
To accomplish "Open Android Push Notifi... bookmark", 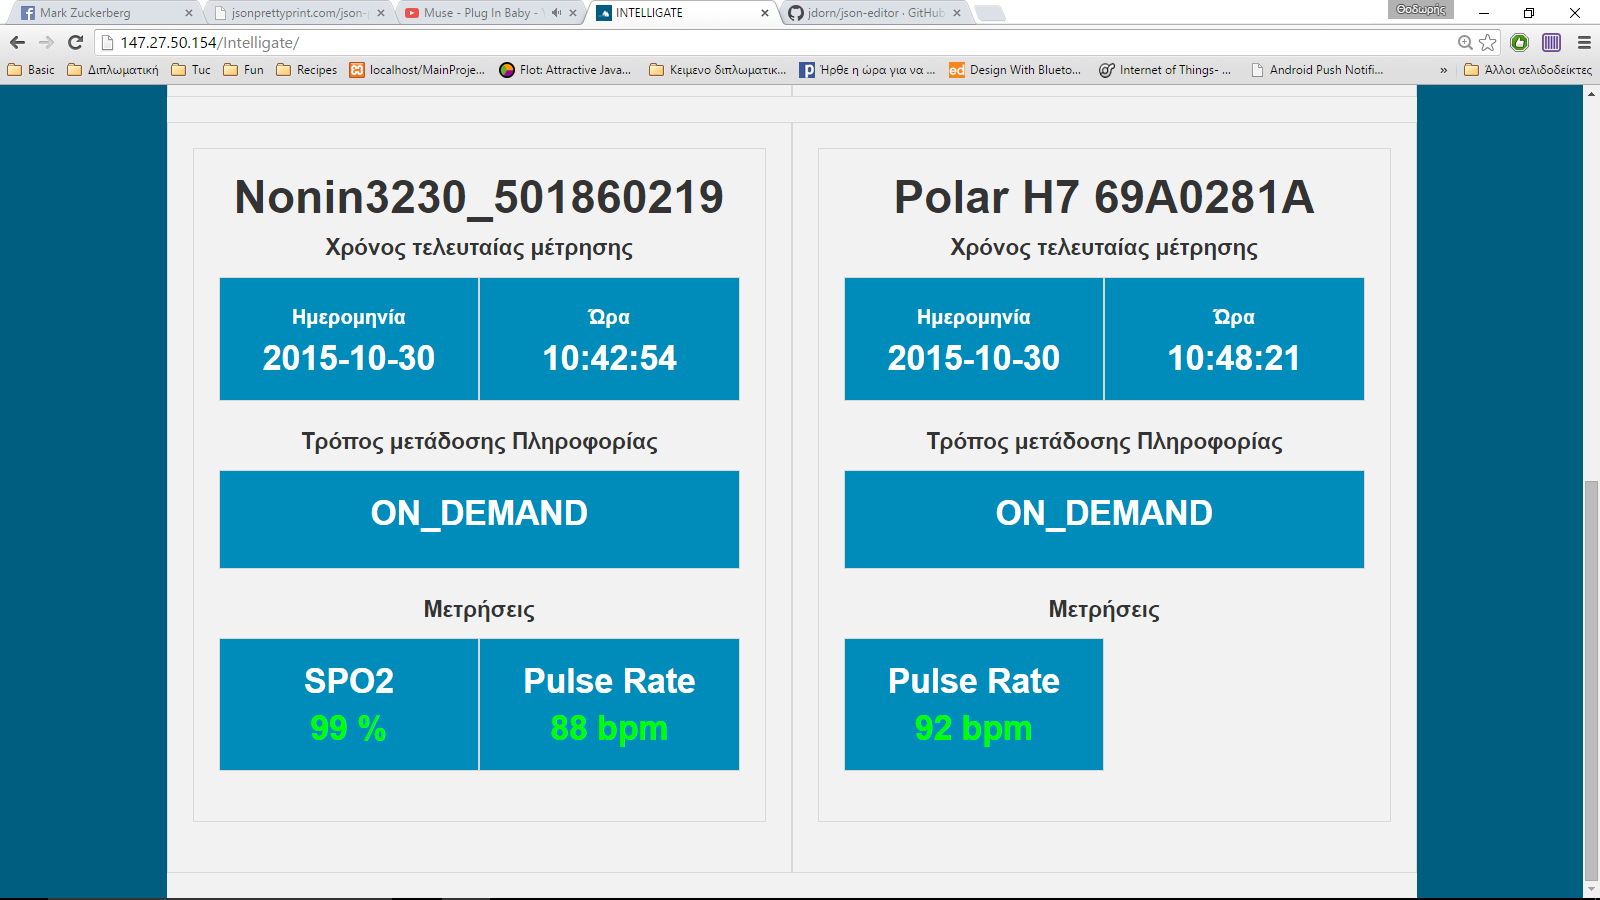I will (1317, 70).
